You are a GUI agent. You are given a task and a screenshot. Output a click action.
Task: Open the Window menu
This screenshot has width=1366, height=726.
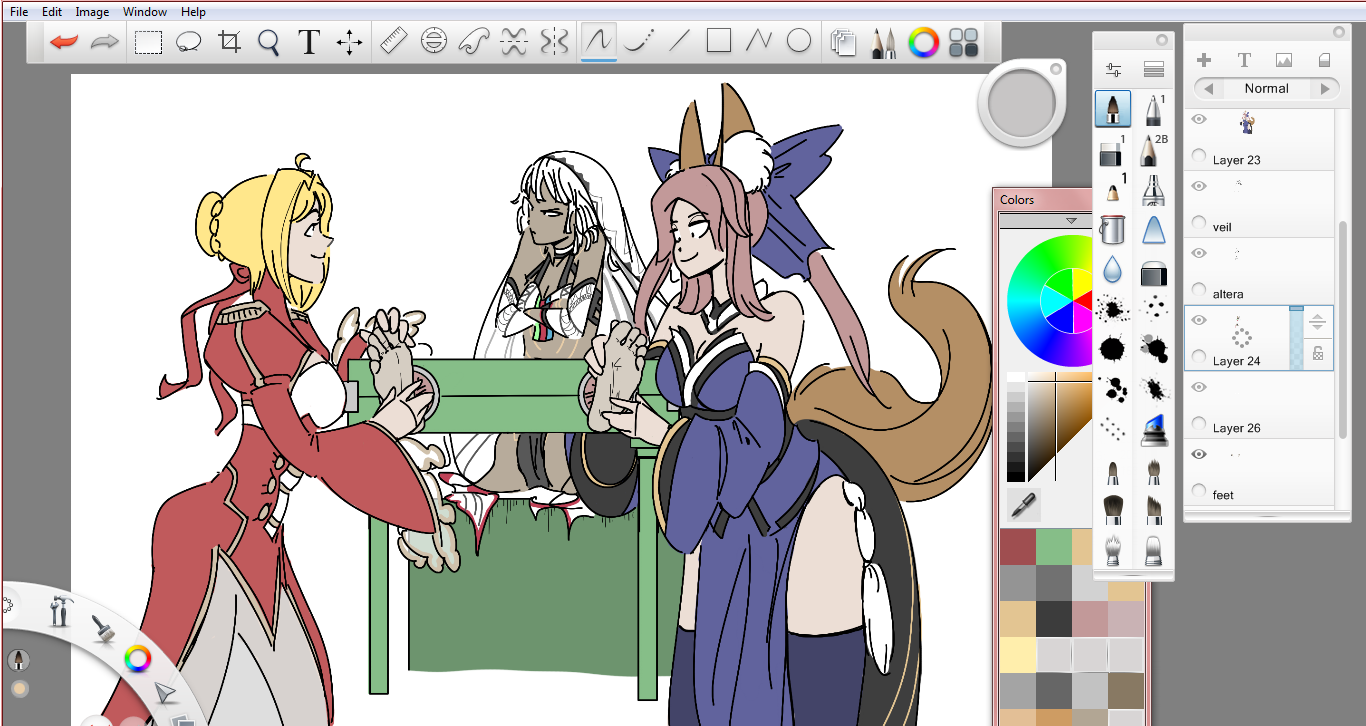tap(145, 12)
